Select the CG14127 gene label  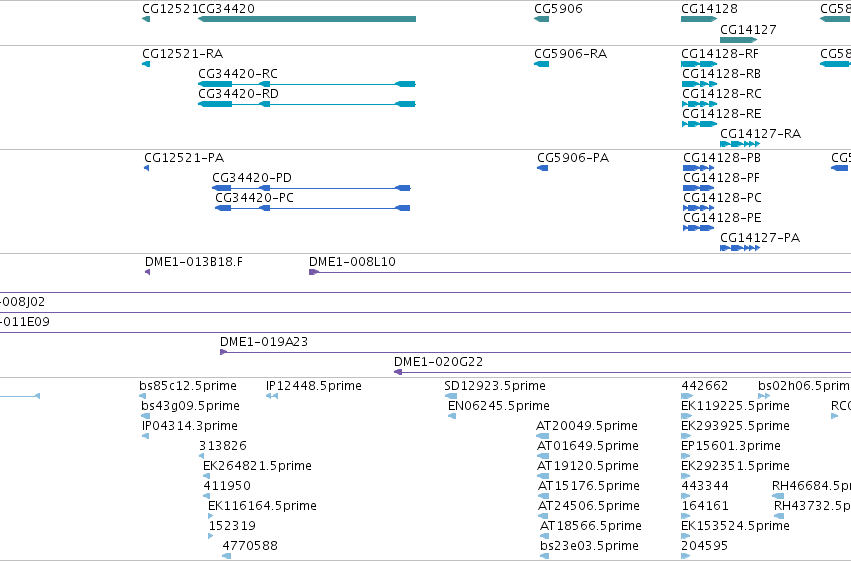coord(748,29)
